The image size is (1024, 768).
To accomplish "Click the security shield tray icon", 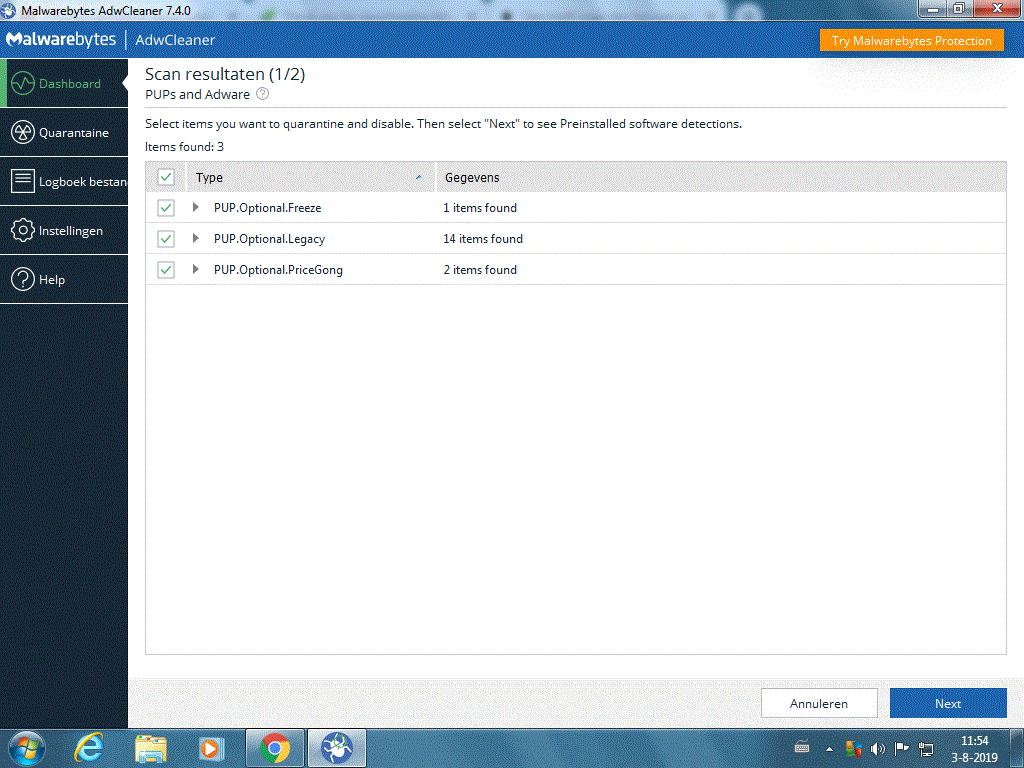I will click(x=853, y=748).
